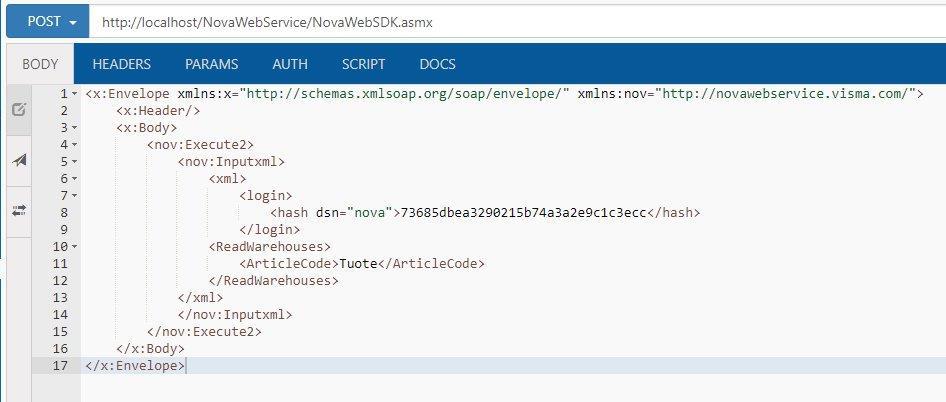Collapse the login element on line 7

(74, 196)
